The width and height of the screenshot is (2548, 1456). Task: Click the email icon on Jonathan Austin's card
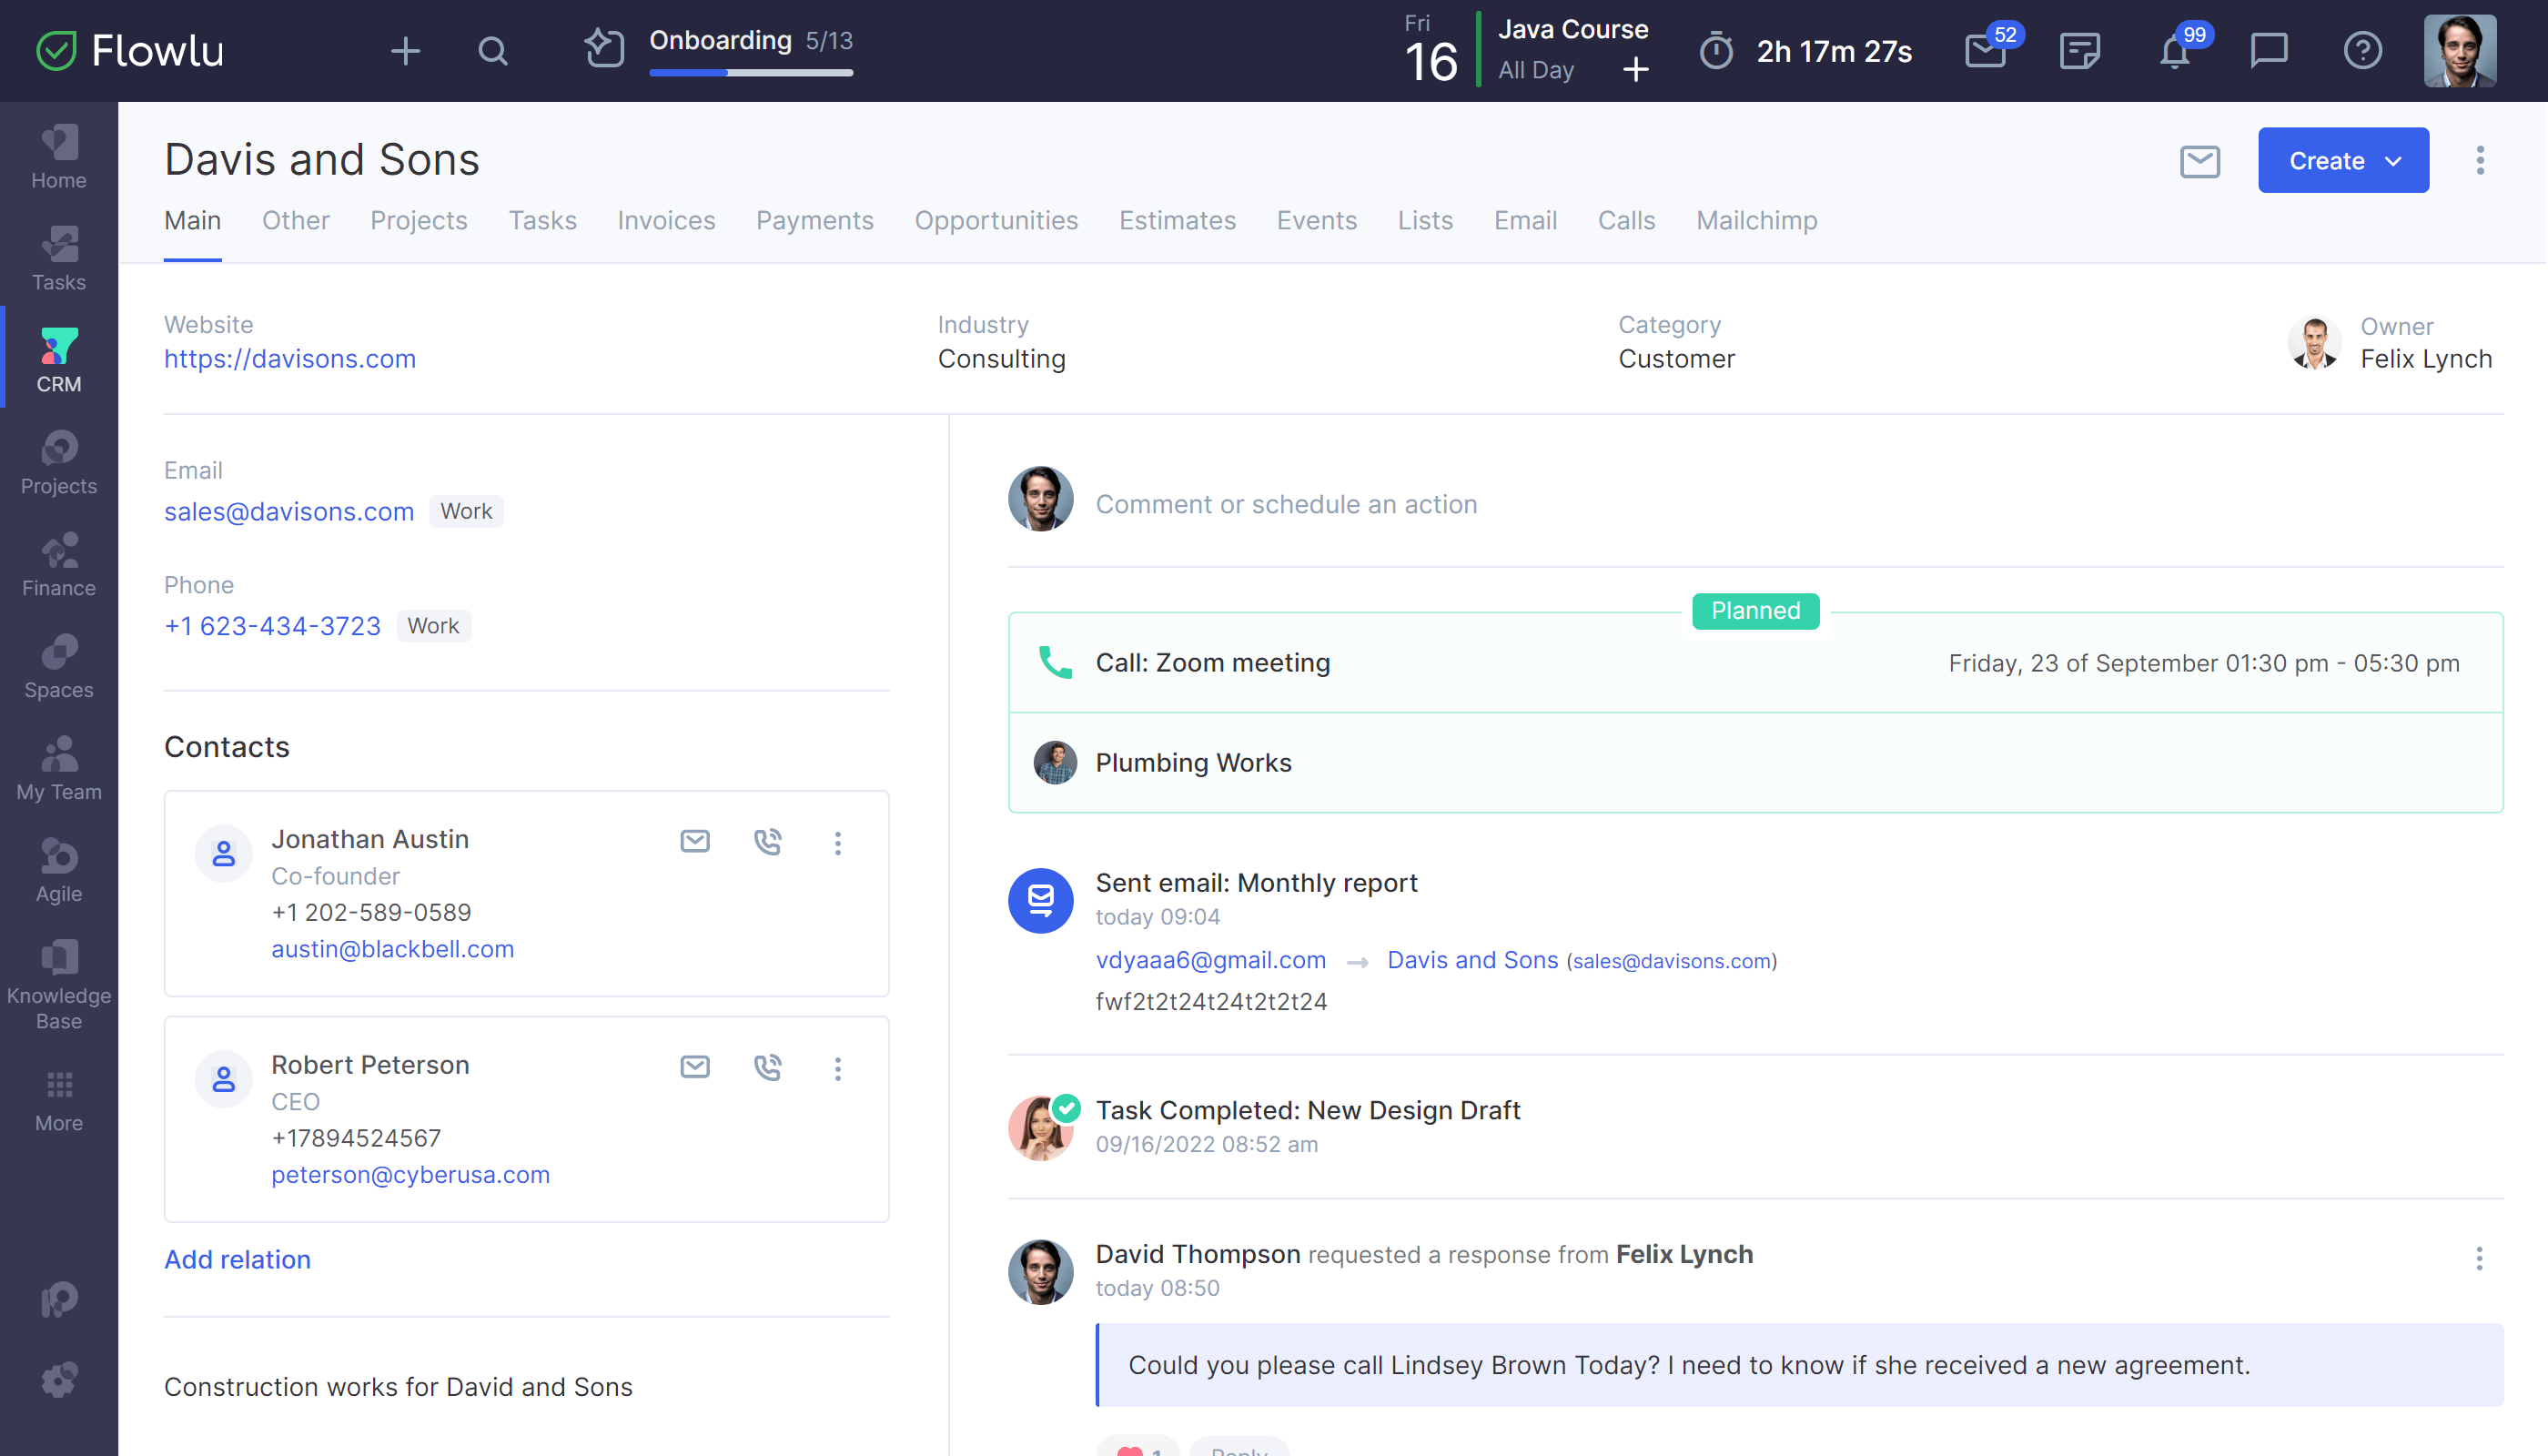(x=695, y=841)
